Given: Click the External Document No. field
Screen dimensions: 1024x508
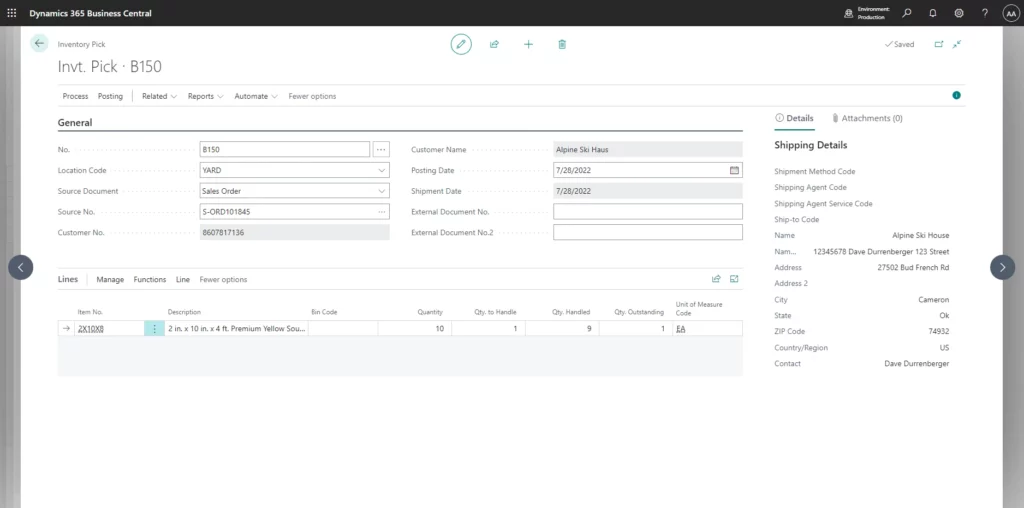Looking at the screenshot, I should pyautogui.click(x=647, y=212).
